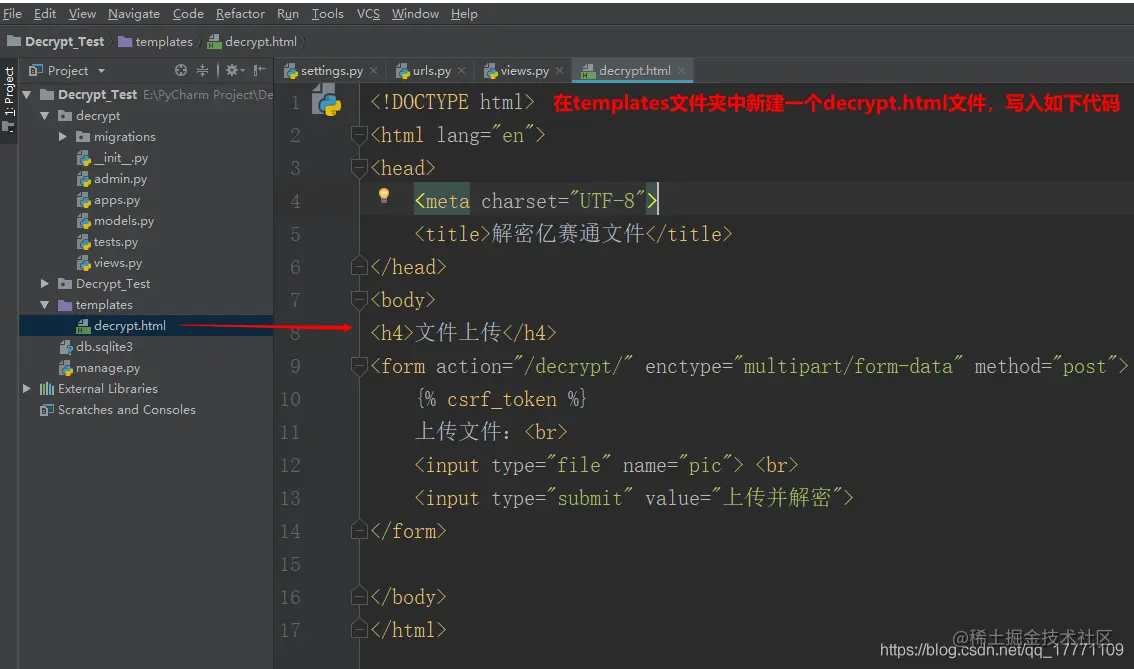Click the form action line in the editor
Screen dimensions: 1134x669
749,366
